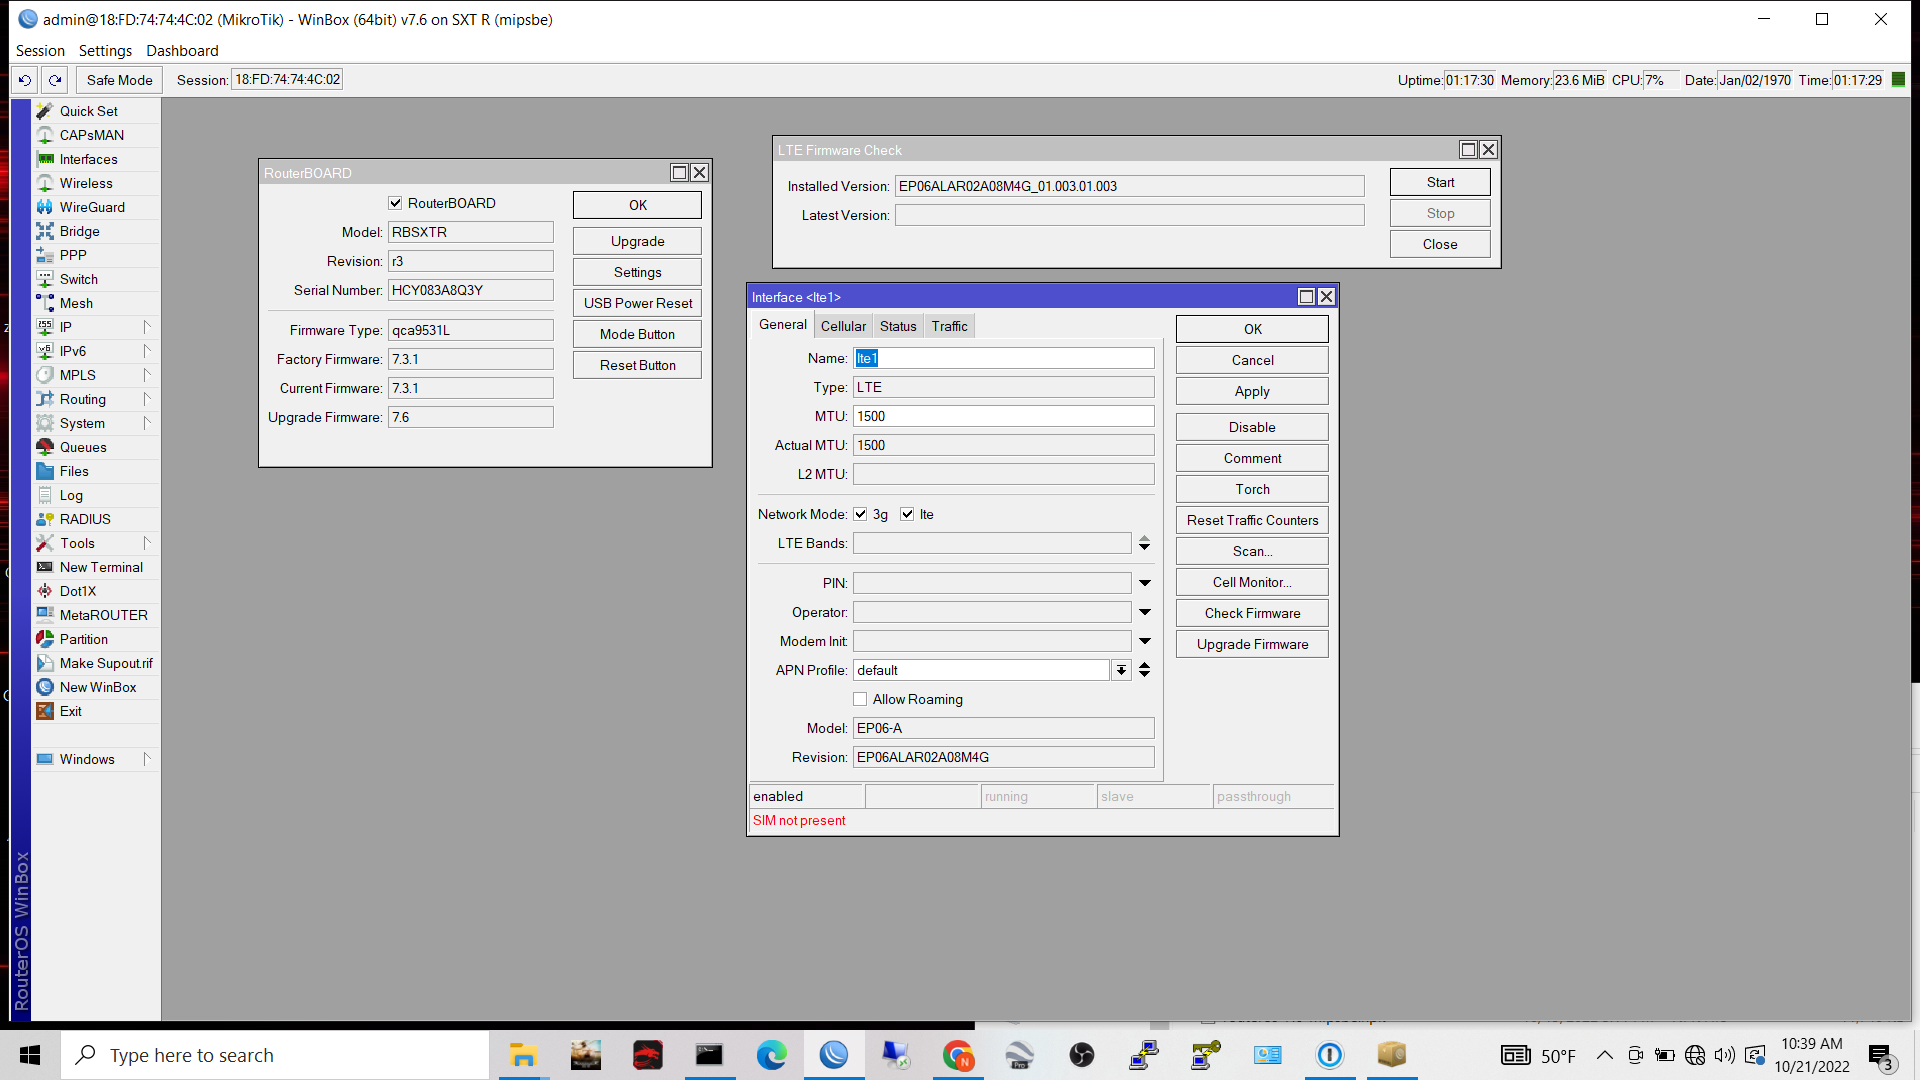This screenshot has width=1920, height=1080.
Task: Start Torch on interface lte1
Action: 1251,489
